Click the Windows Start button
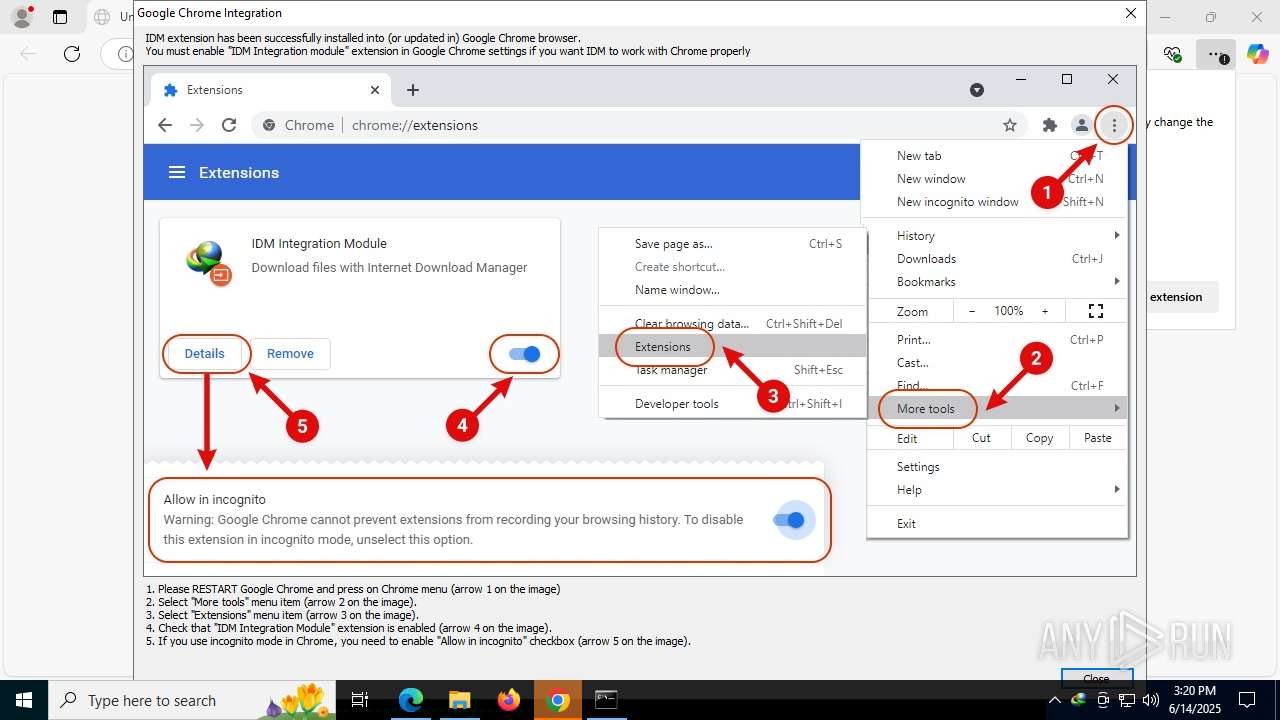1280x720 pixels. point(23,700)
